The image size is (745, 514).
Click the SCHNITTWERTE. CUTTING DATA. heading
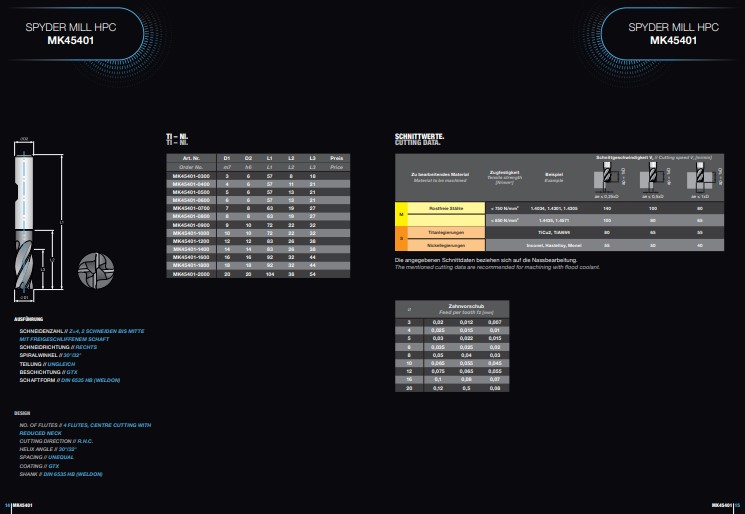419,139
